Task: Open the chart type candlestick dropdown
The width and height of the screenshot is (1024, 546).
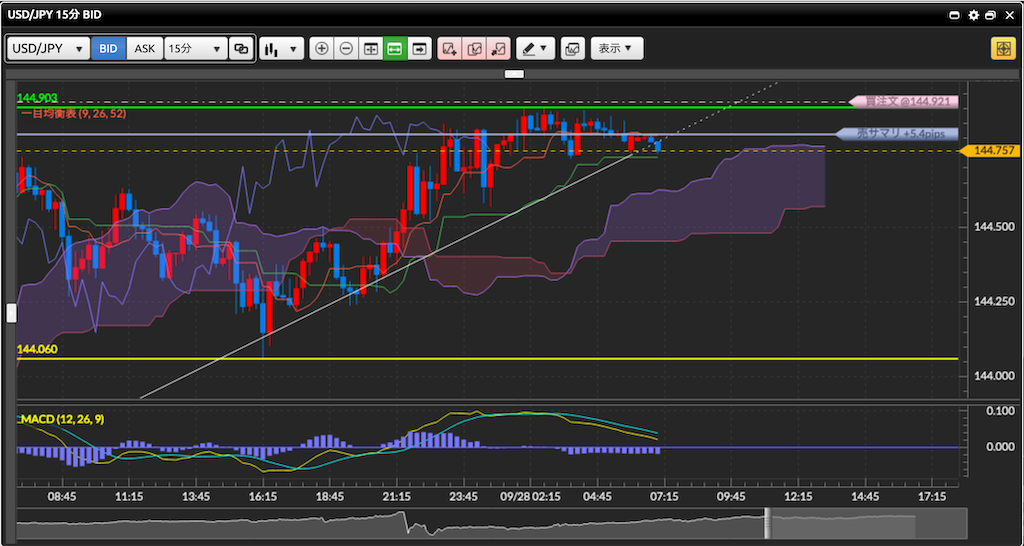Action: coord(281,49)
